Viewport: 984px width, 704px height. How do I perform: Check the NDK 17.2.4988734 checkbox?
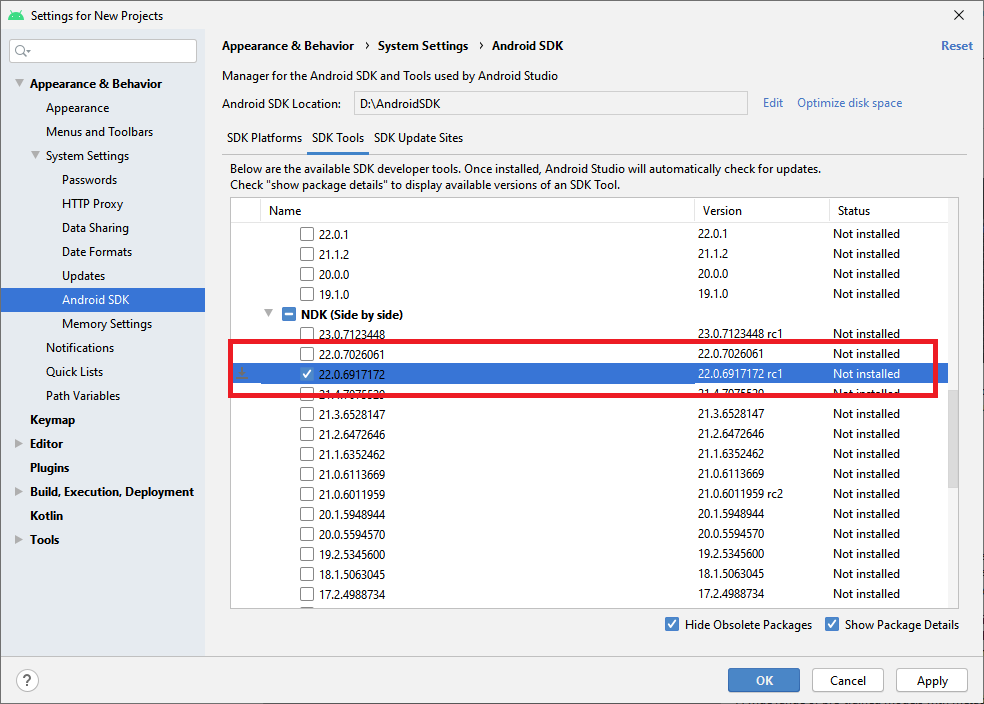coord(307,594)
